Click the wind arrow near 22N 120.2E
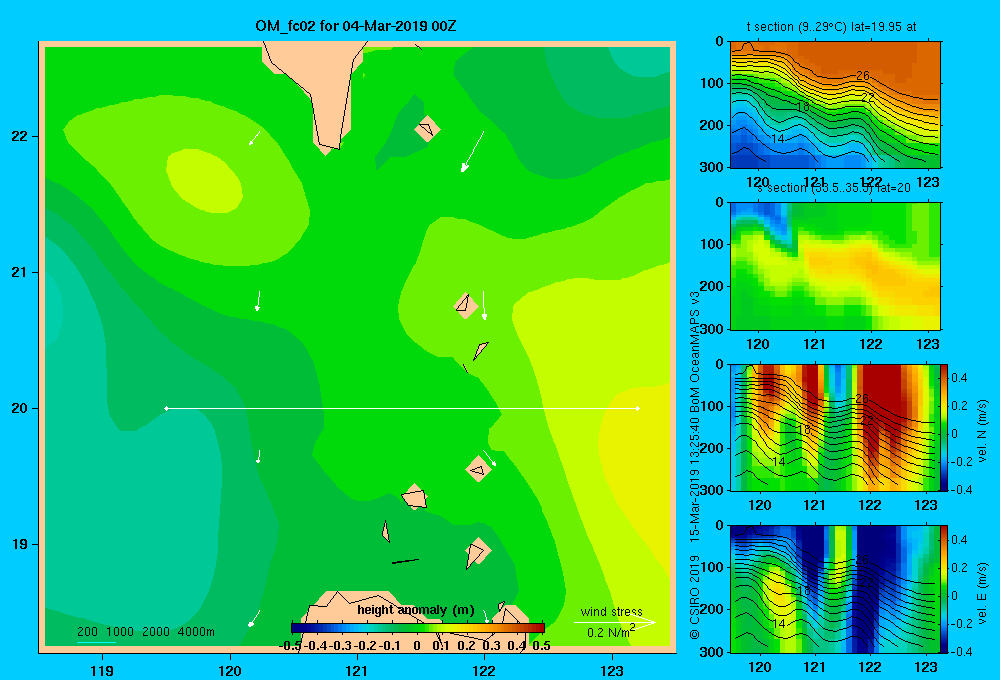 tap(254, 138)
